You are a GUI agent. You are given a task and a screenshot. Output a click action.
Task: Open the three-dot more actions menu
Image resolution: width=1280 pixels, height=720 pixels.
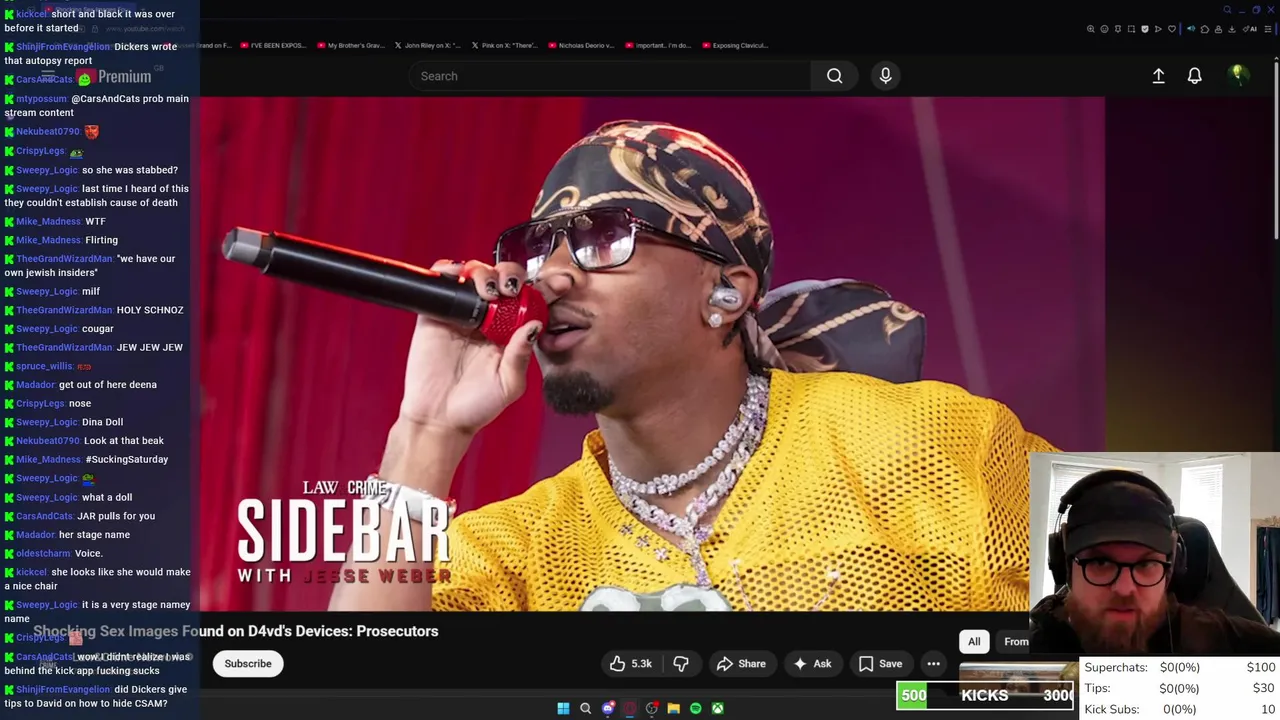pos(933,664)
